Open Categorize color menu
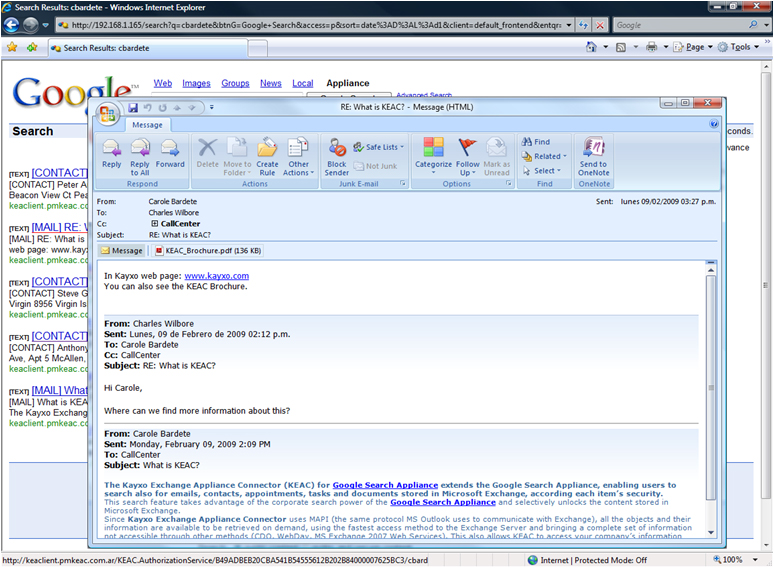This screenshot has width=774, height=568. (433, 156)
